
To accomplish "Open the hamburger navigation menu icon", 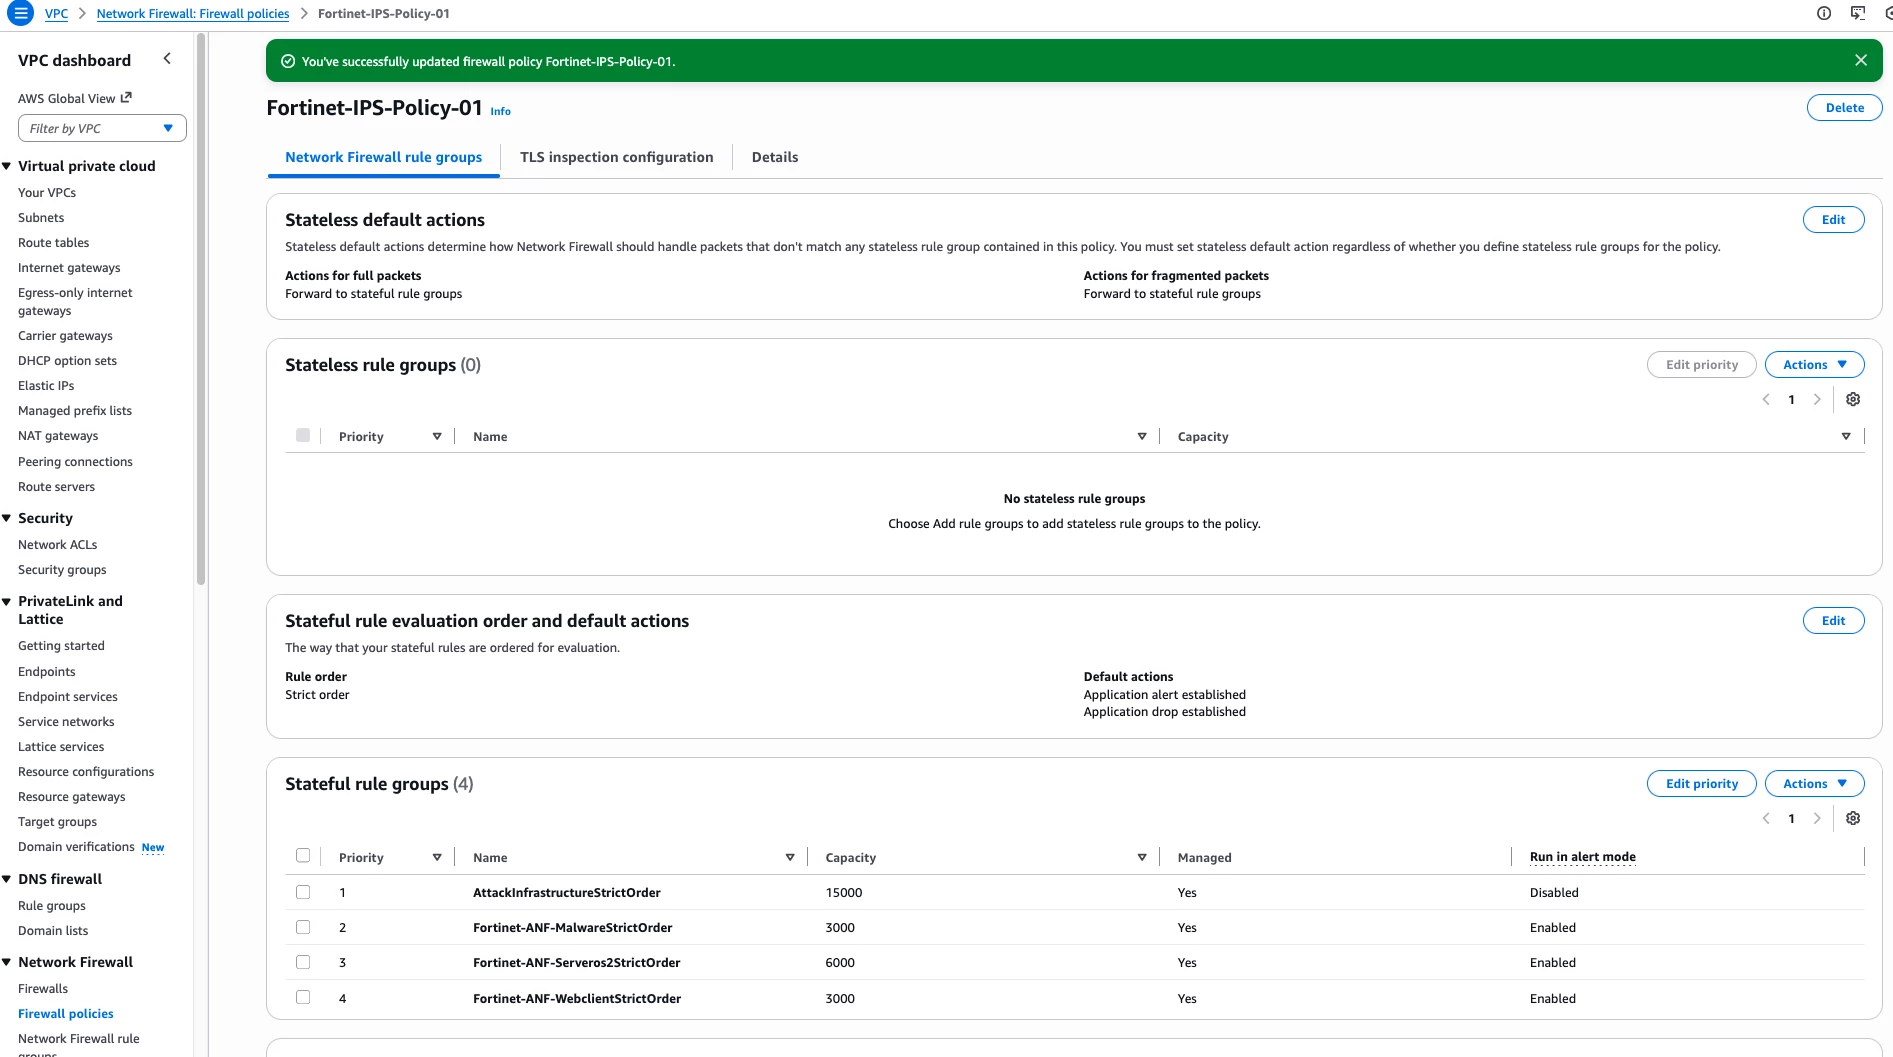I will click(x=20, y=14).
